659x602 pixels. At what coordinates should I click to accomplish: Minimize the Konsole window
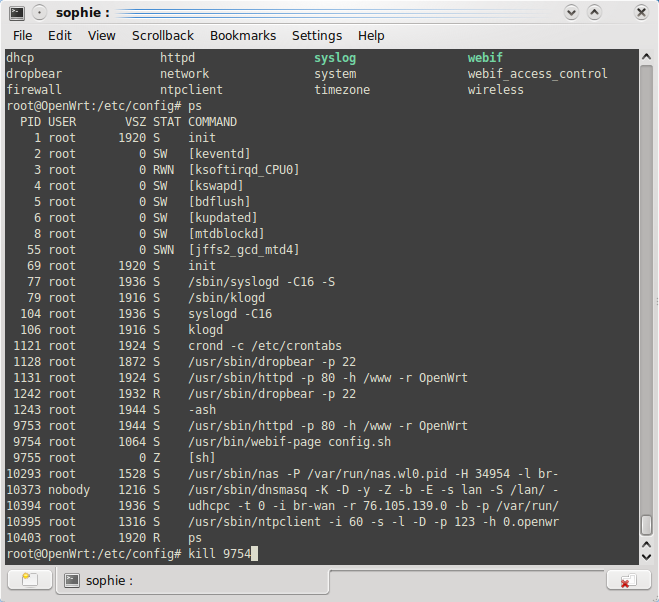tap(571, 13)
